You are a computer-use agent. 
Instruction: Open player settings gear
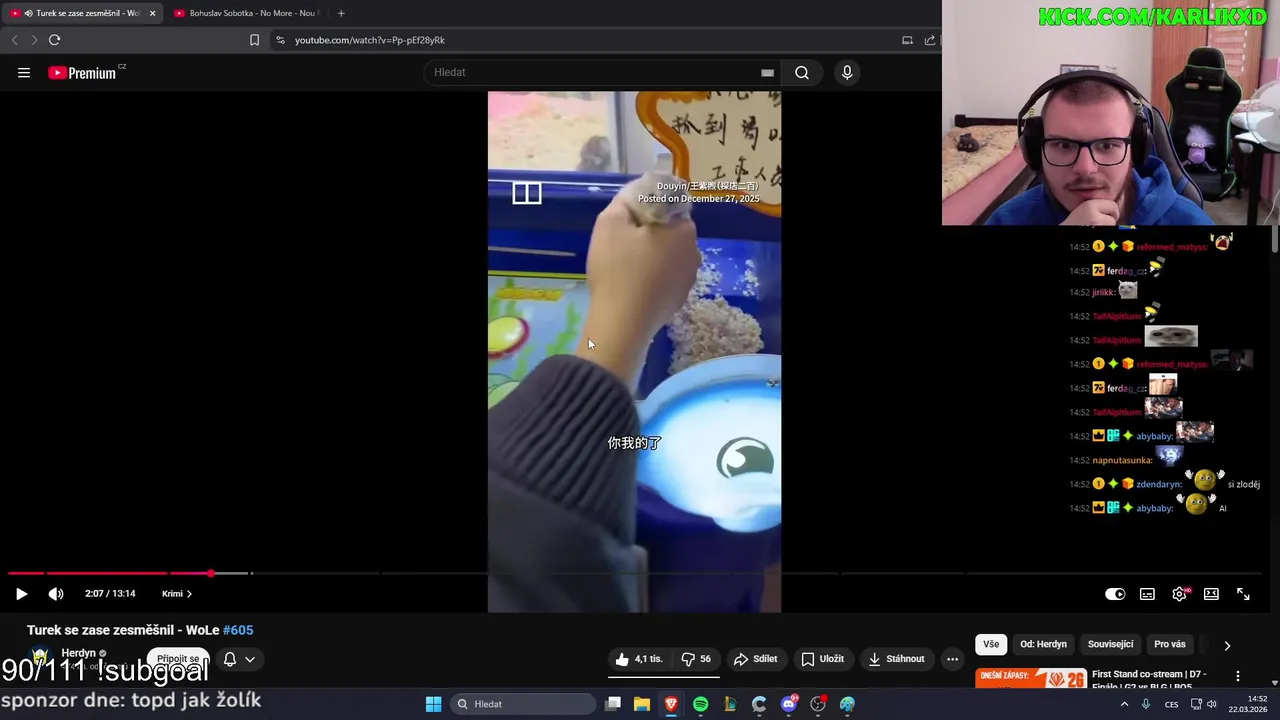click(x=1180, y=594)
